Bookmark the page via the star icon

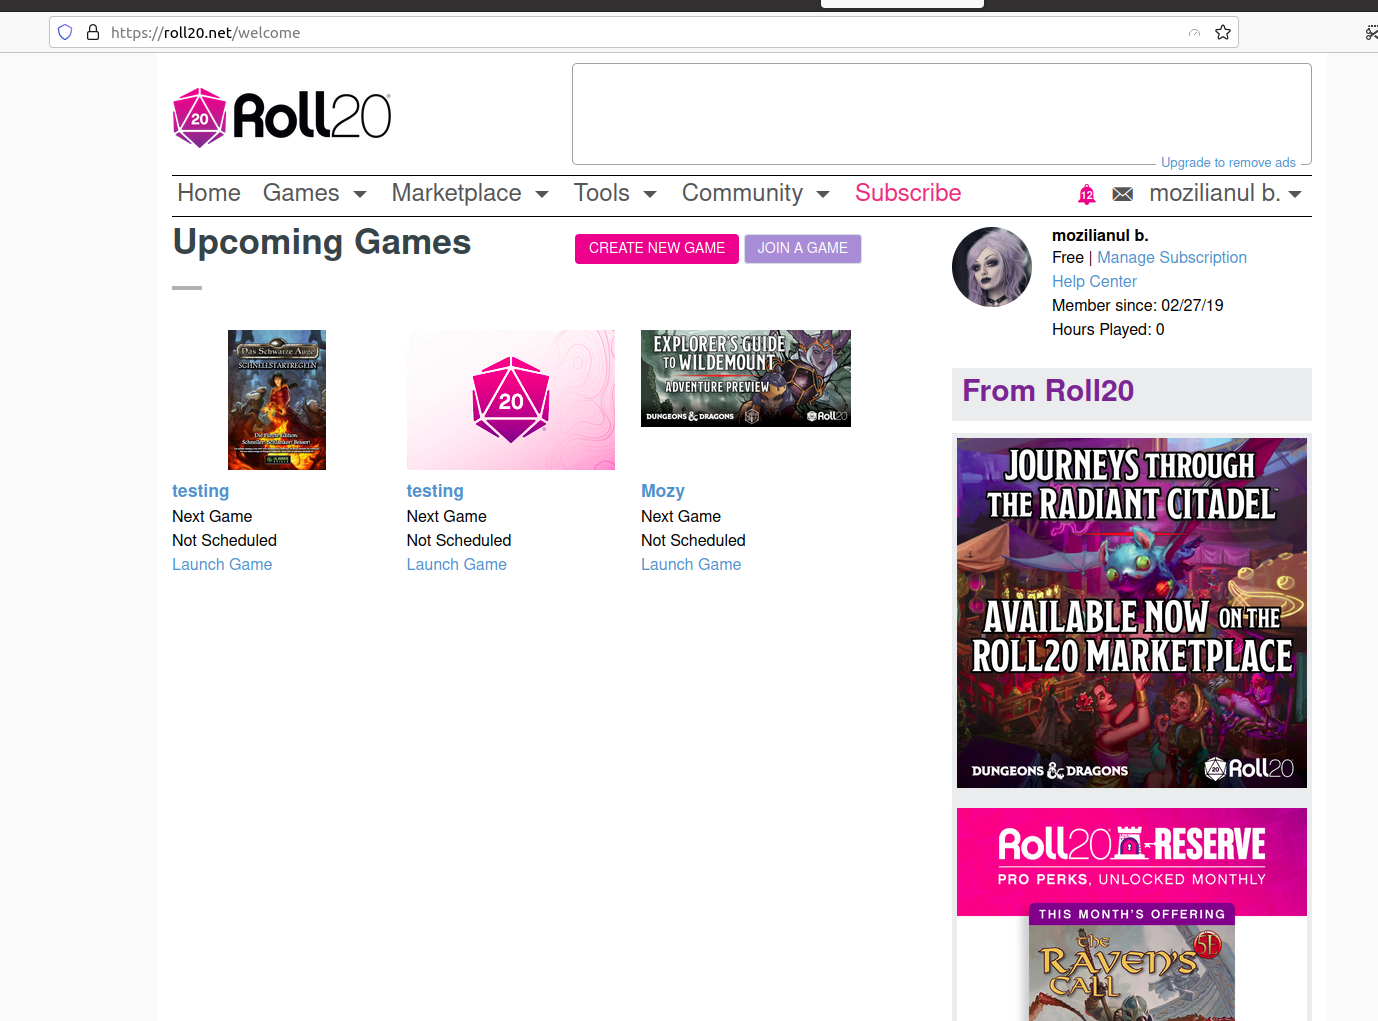click(1222, 32)
